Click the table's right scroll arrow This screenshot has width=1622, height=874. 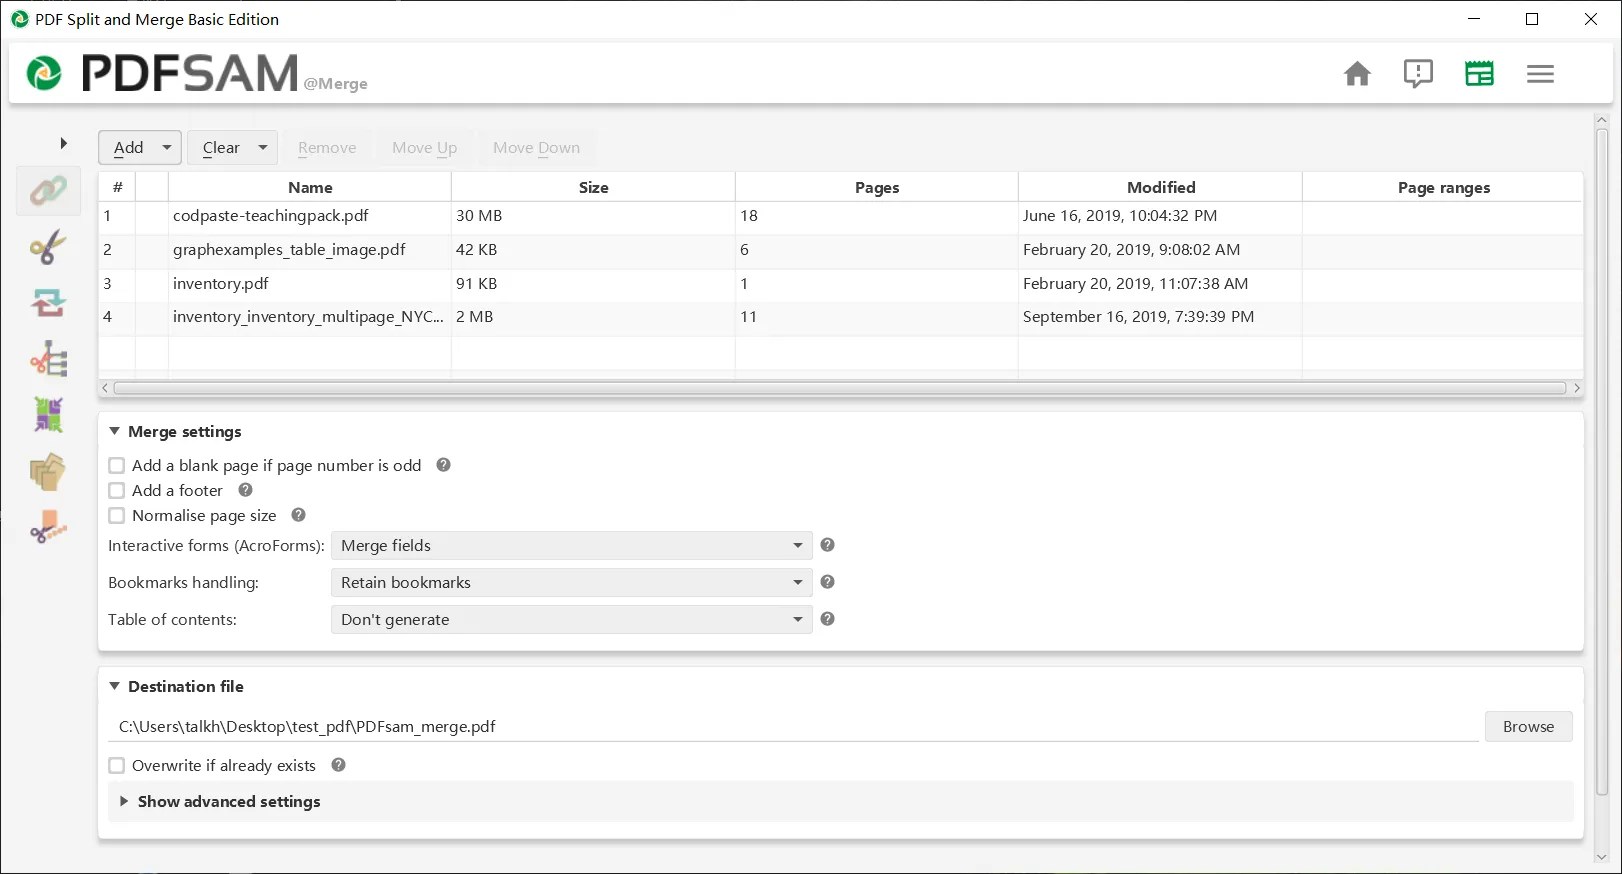coord(1577,388)
